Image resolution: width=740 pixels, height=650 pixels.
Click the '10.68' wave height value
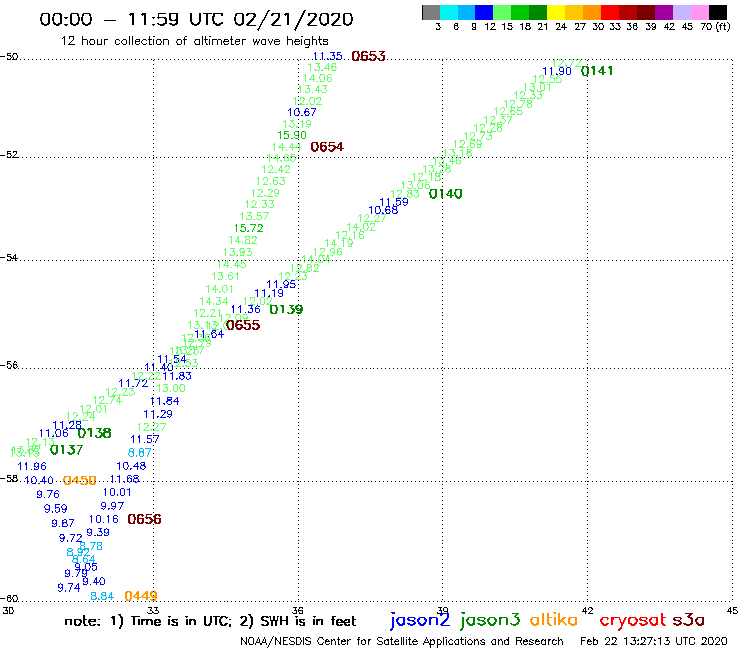383,210
